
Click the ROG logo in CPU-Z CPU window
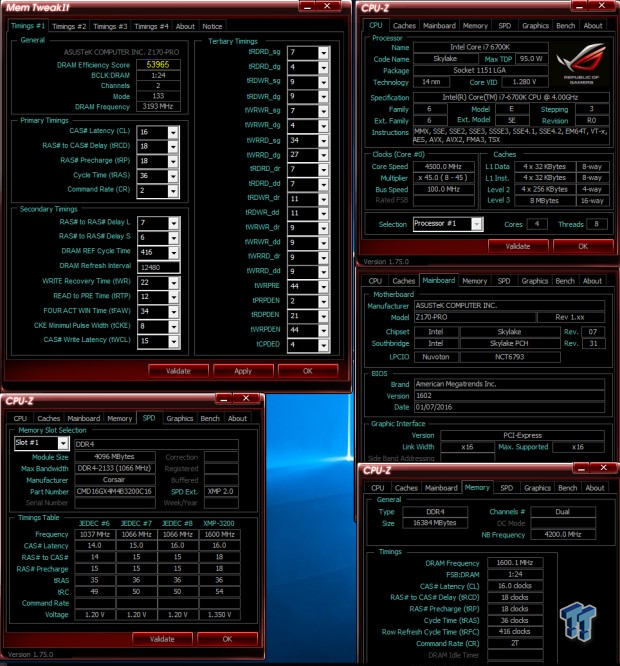tap(581, 64)
